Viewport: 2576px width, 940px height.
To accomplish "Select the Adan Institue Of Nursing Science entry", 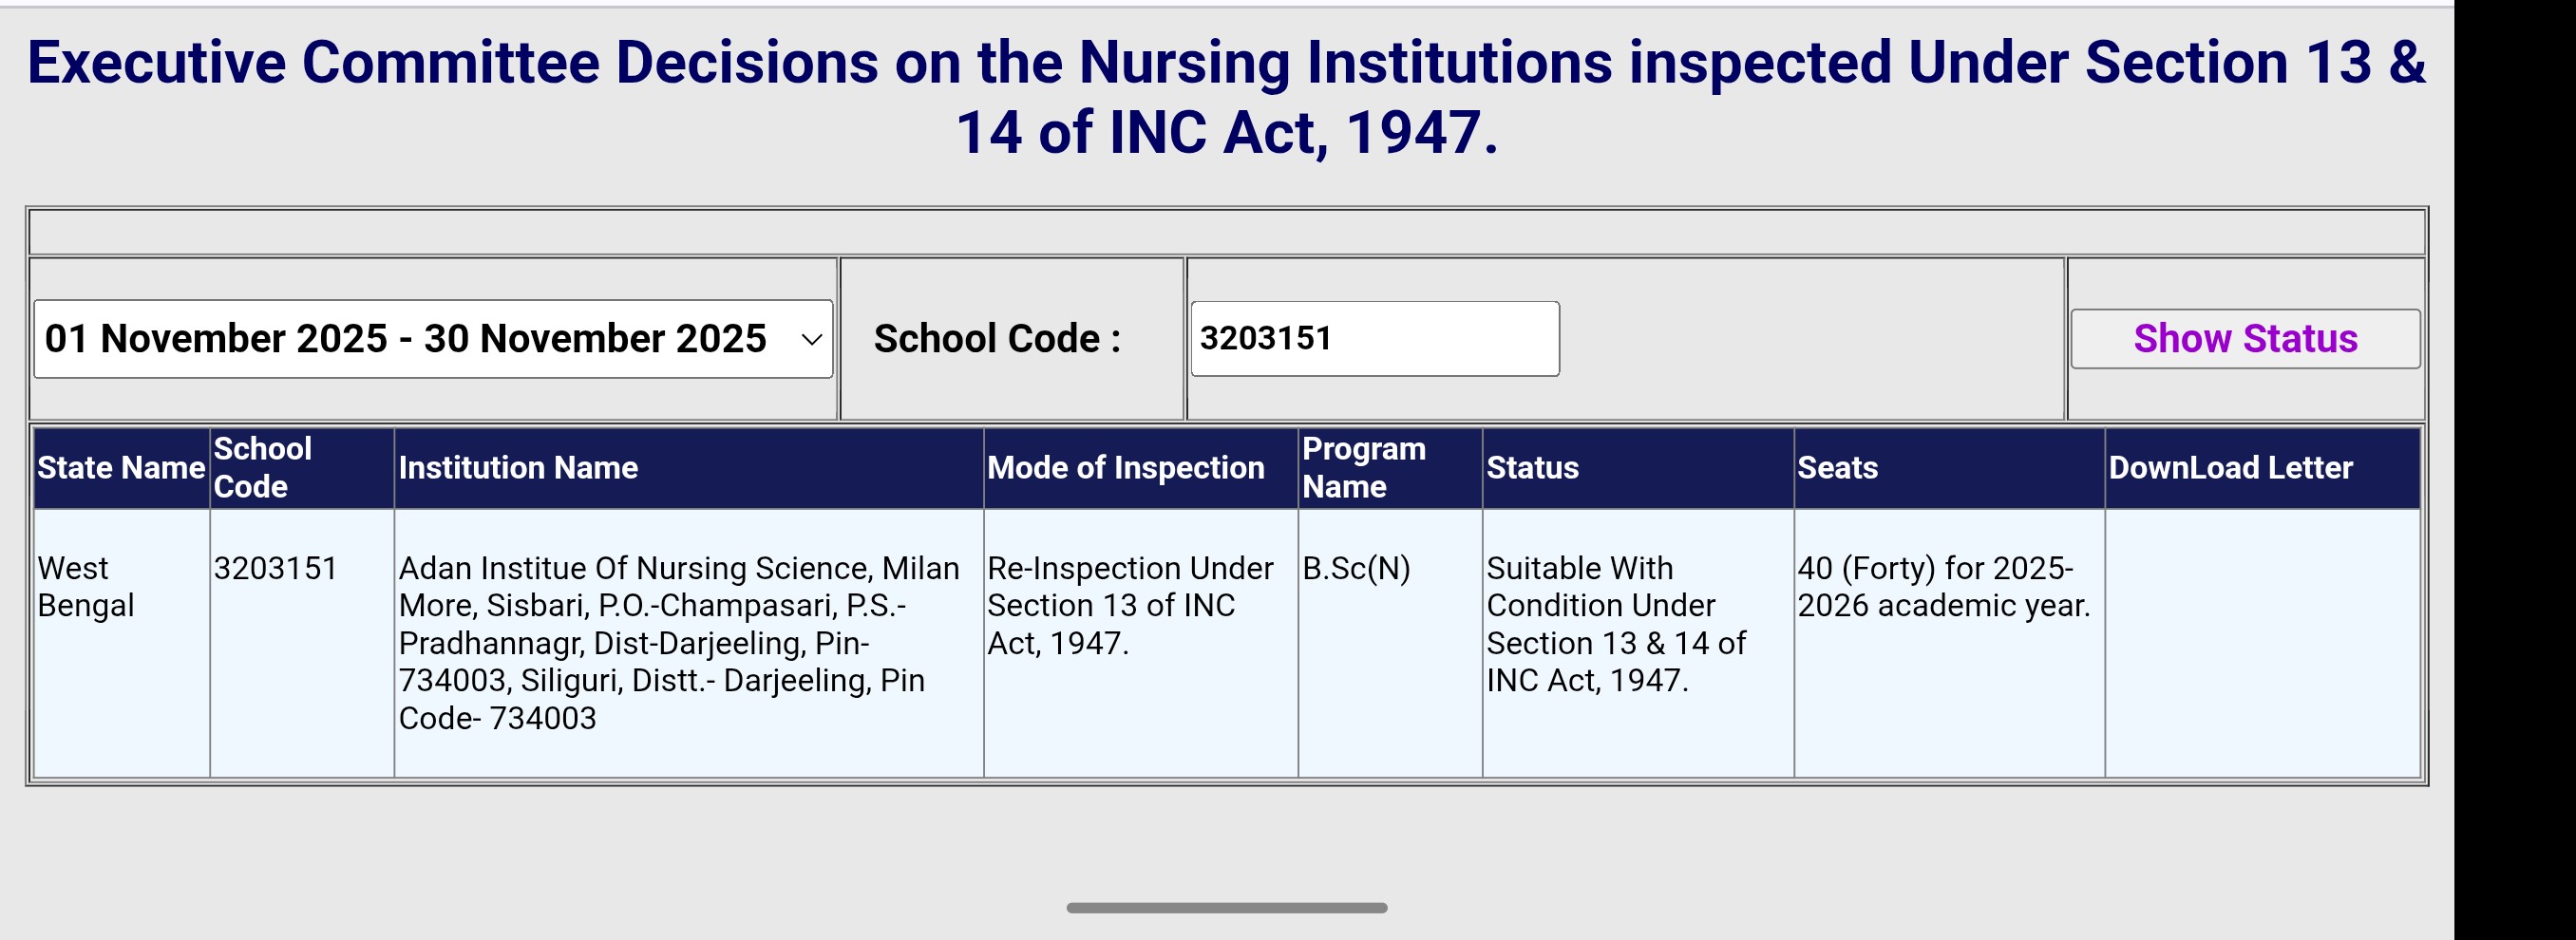I will tap(678, 642).
